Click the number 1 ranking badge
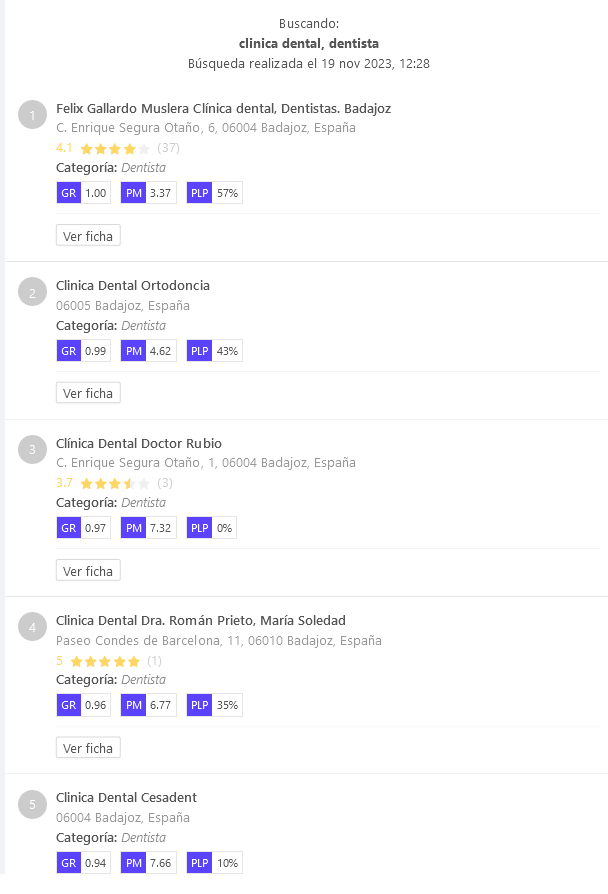Viewport: 608px width, 894px height. tap(33, 115)
